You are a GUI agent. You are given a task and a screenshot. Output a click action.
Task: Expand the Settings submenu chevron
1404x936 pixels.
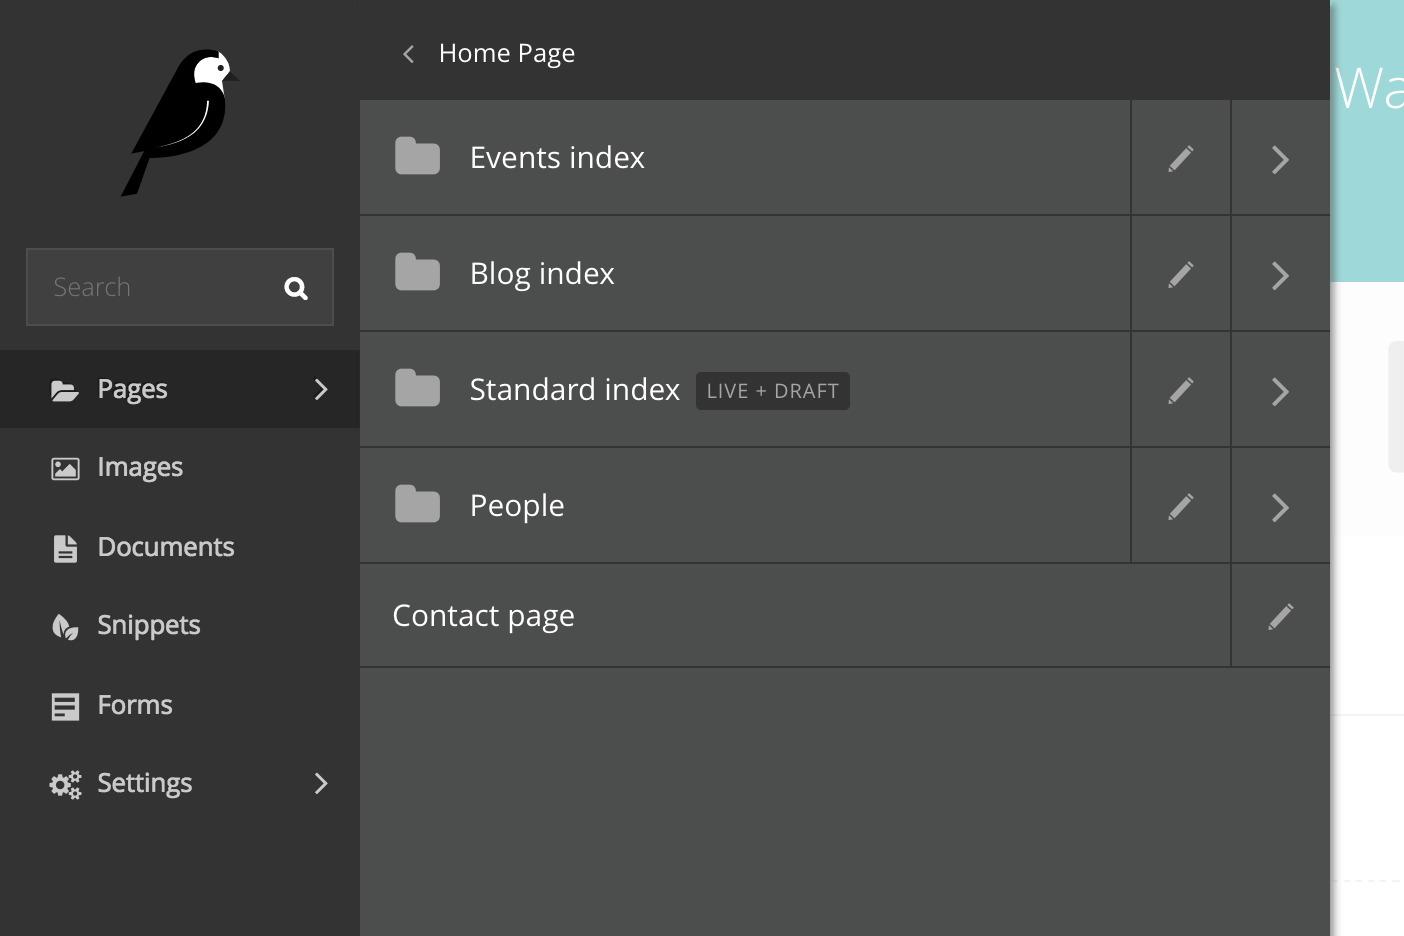pos(321,784)
